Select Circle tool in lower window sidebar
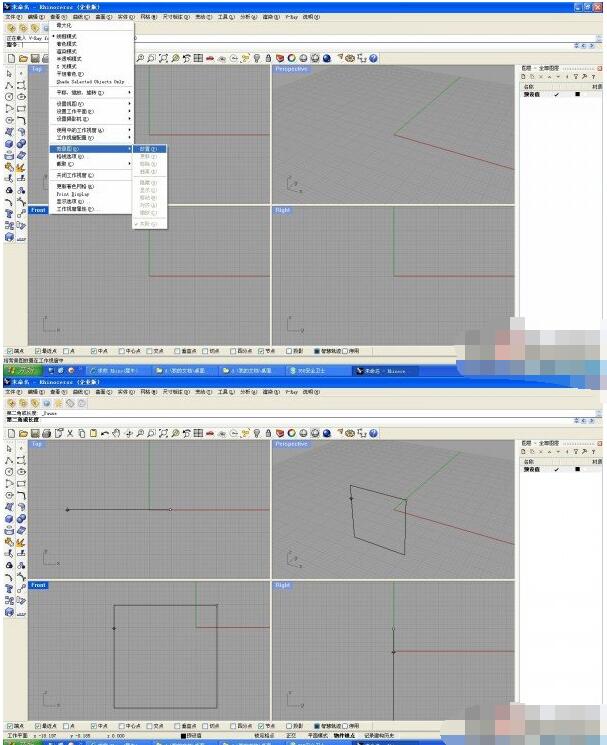This screenshot has width=607, height=745. coord(9,472)
